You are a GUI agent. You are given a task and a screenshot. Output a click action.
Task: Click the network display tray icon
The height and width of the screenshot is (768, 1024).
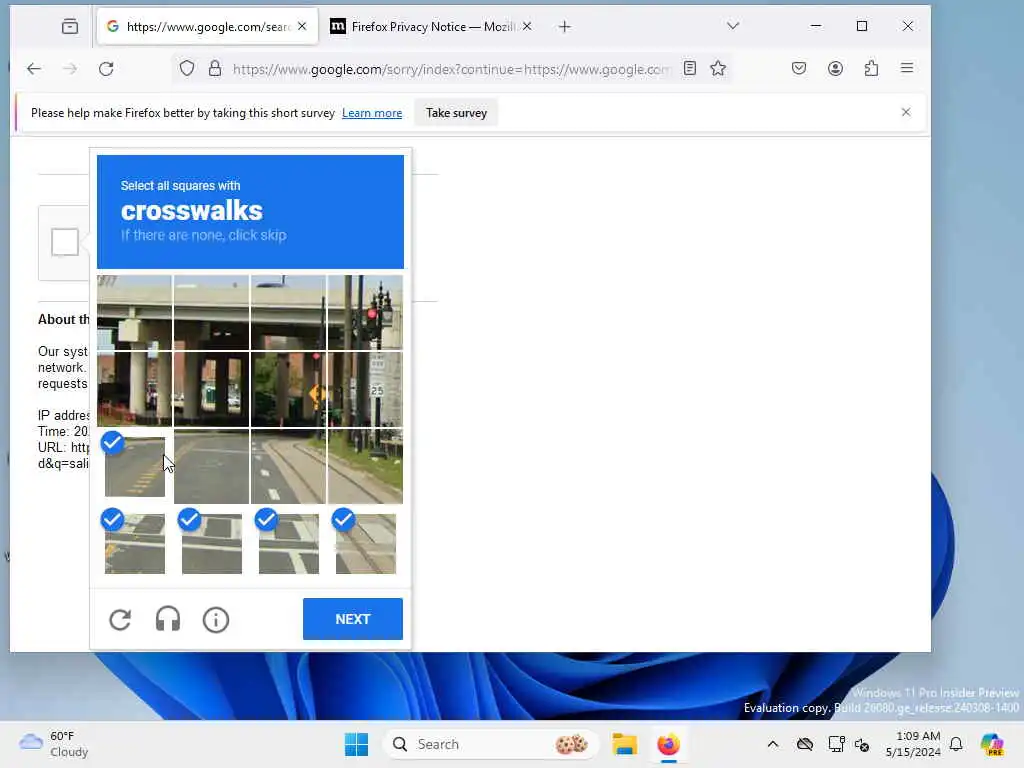pos(836,744)
